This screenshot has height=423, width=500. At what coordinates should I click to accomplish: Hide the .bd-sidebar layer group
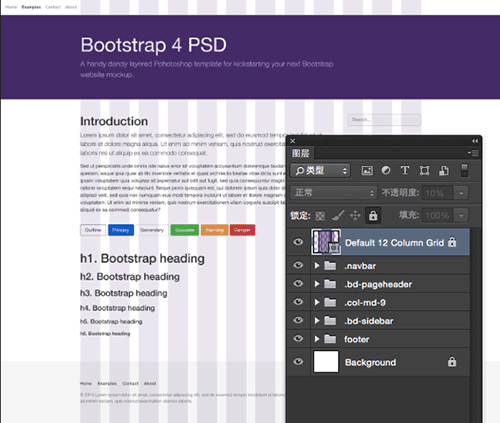click(x=298, y=320)
